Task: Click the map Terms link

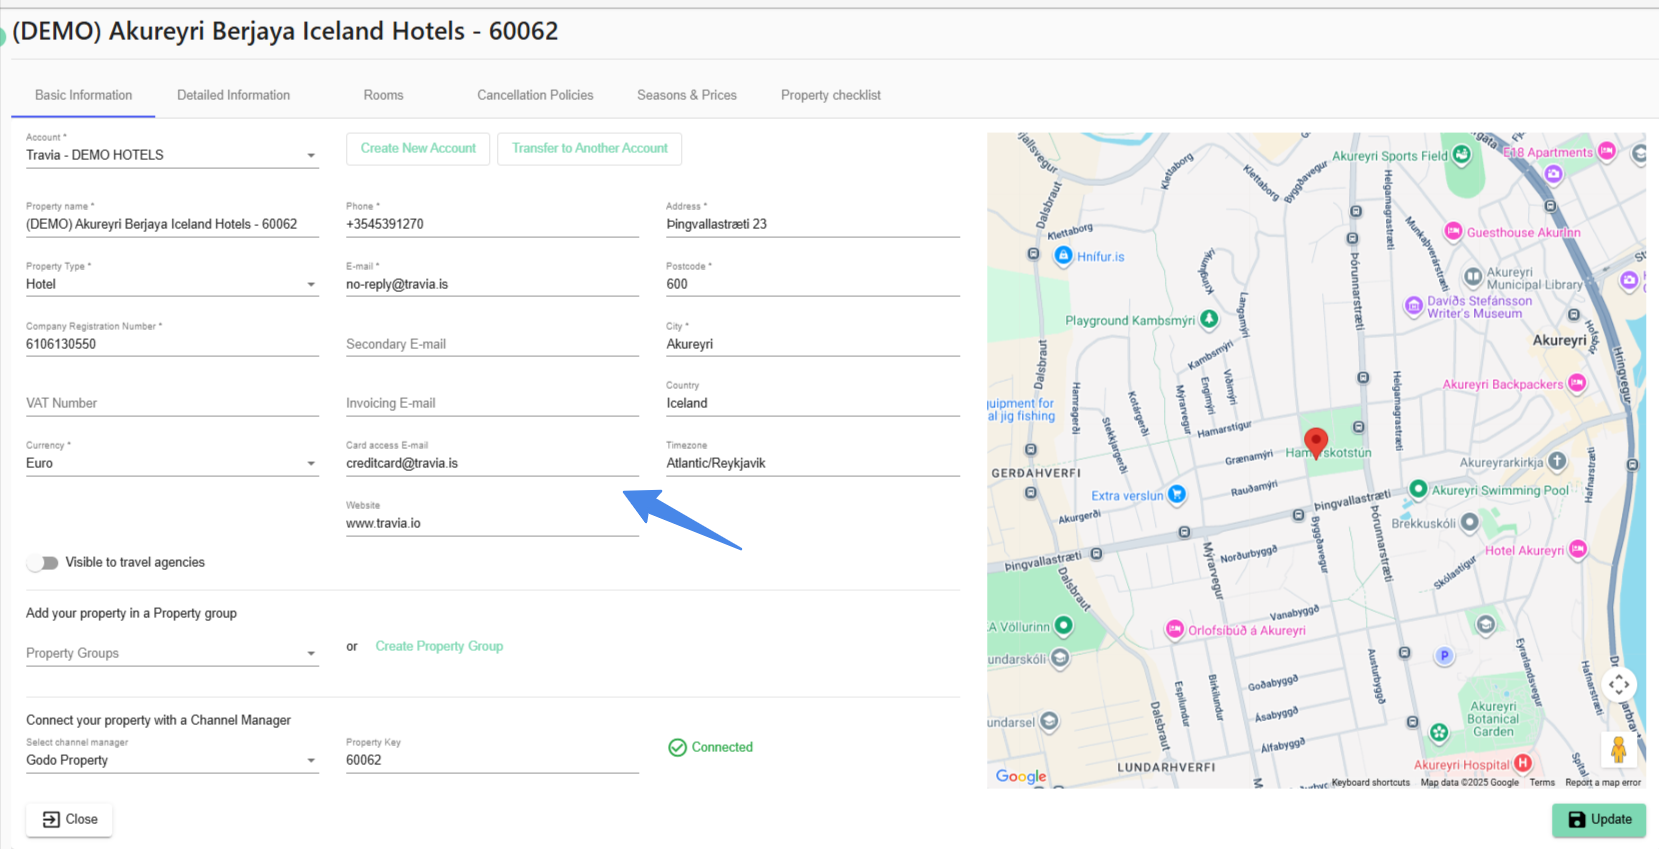Action: [1542, 782]
